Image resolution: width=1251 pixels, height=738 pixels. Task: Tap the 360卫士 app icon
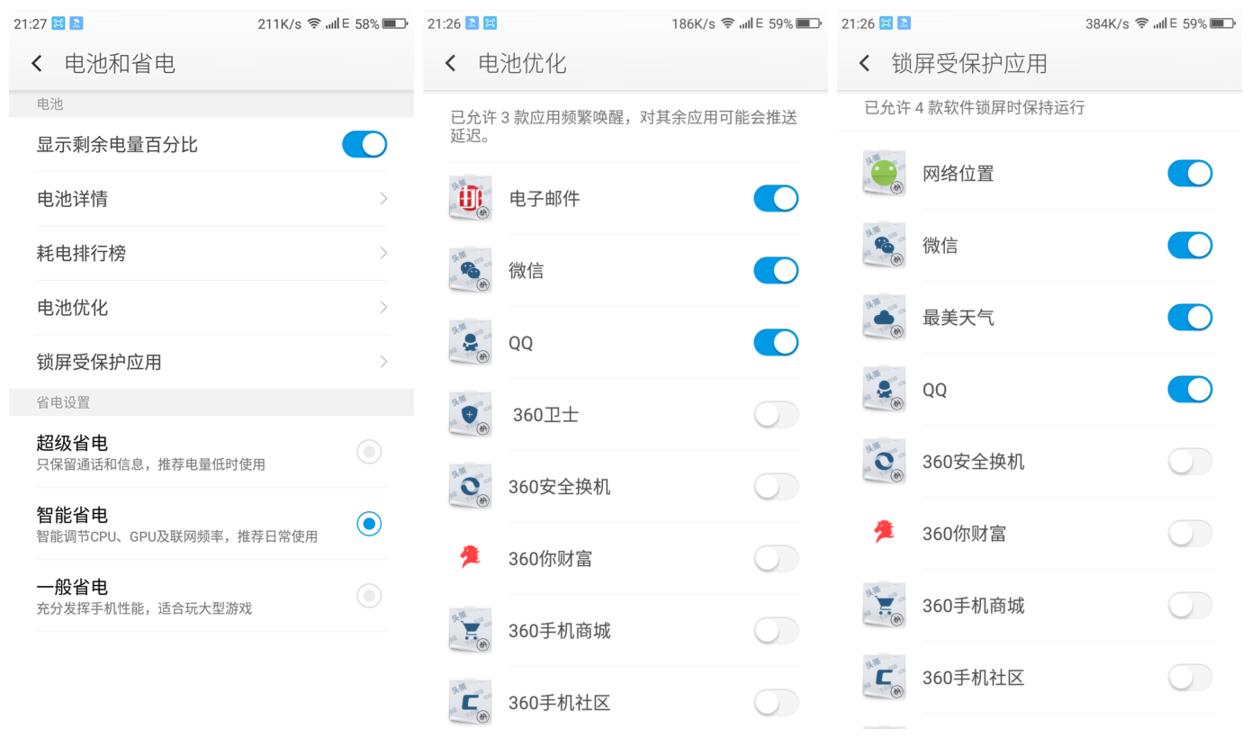click(470, 414)
